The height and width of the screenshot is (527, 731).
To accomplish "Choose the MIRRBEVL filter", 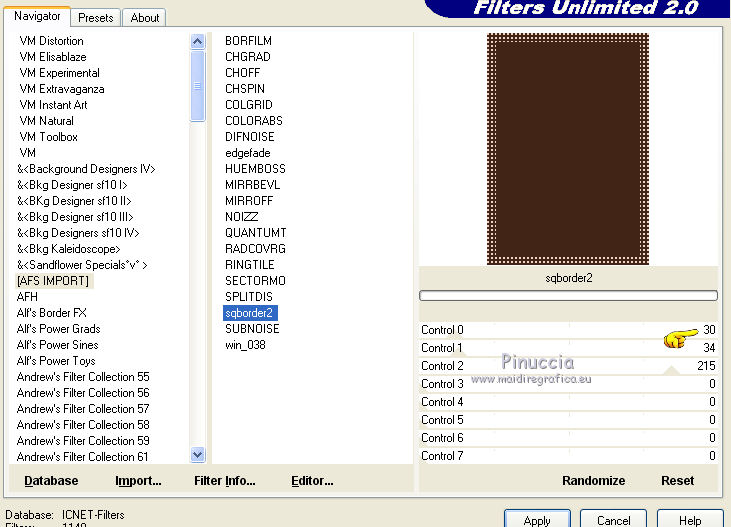I will coord(252,185).
